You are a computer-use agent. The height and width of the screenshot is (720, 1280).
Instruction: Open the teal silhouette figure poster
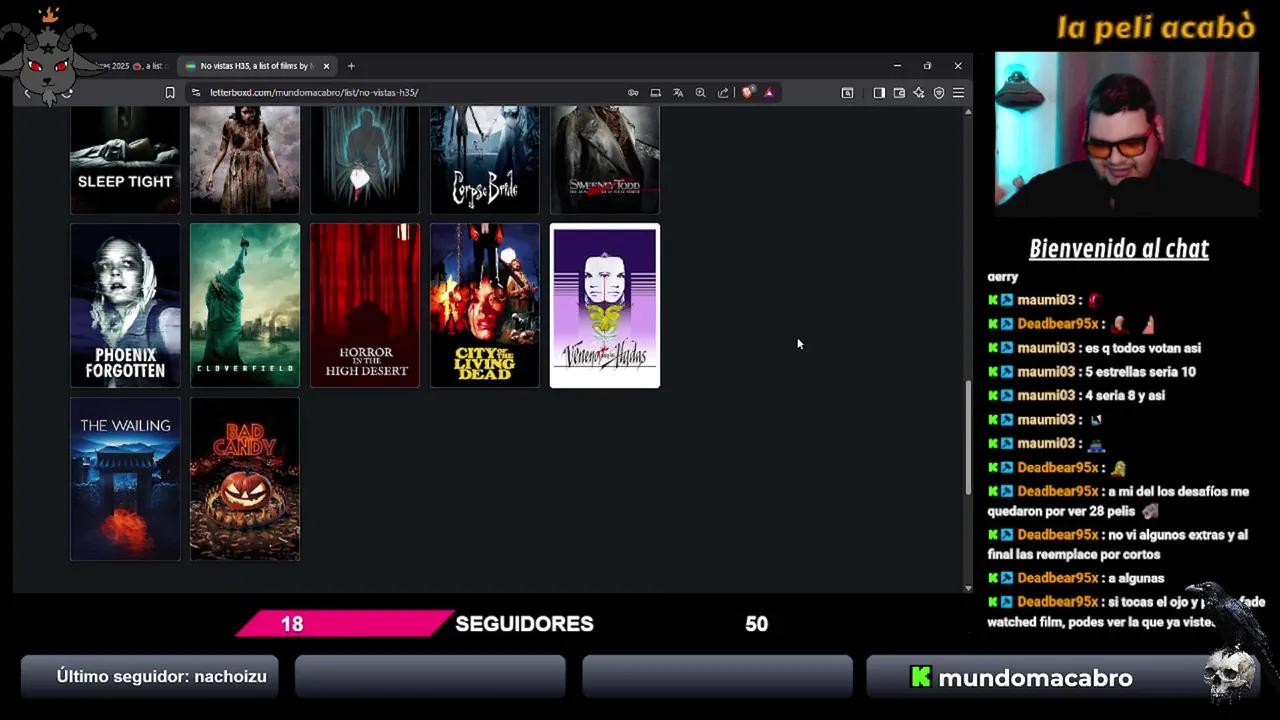(x=365, y=160)
